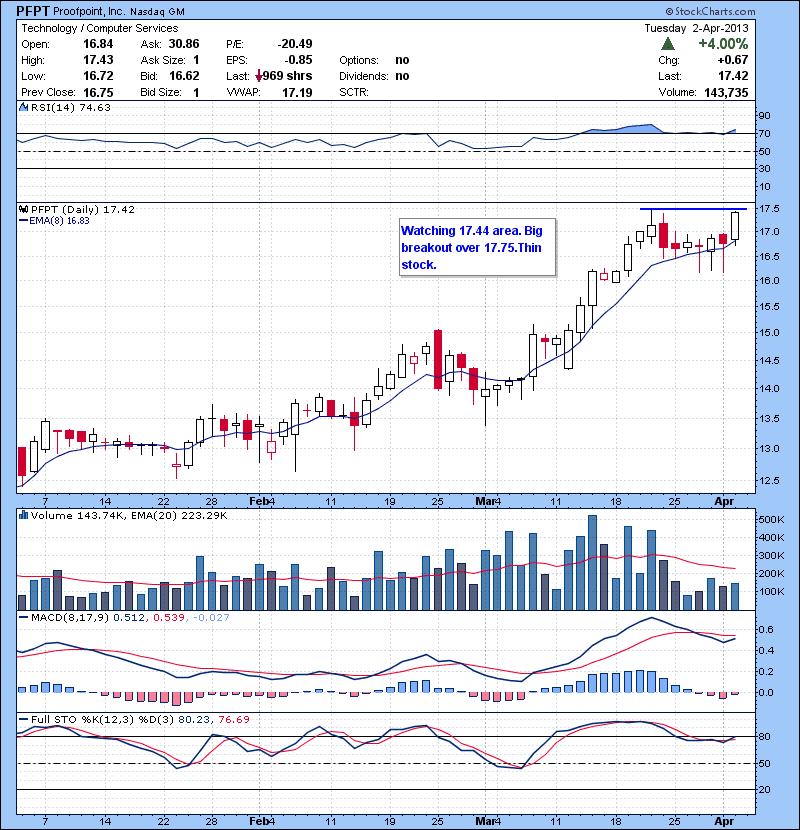Viewport: 800px width, 830px height.
Task: Click the MACD histogram value -0.027
Action: pos(211,617)
